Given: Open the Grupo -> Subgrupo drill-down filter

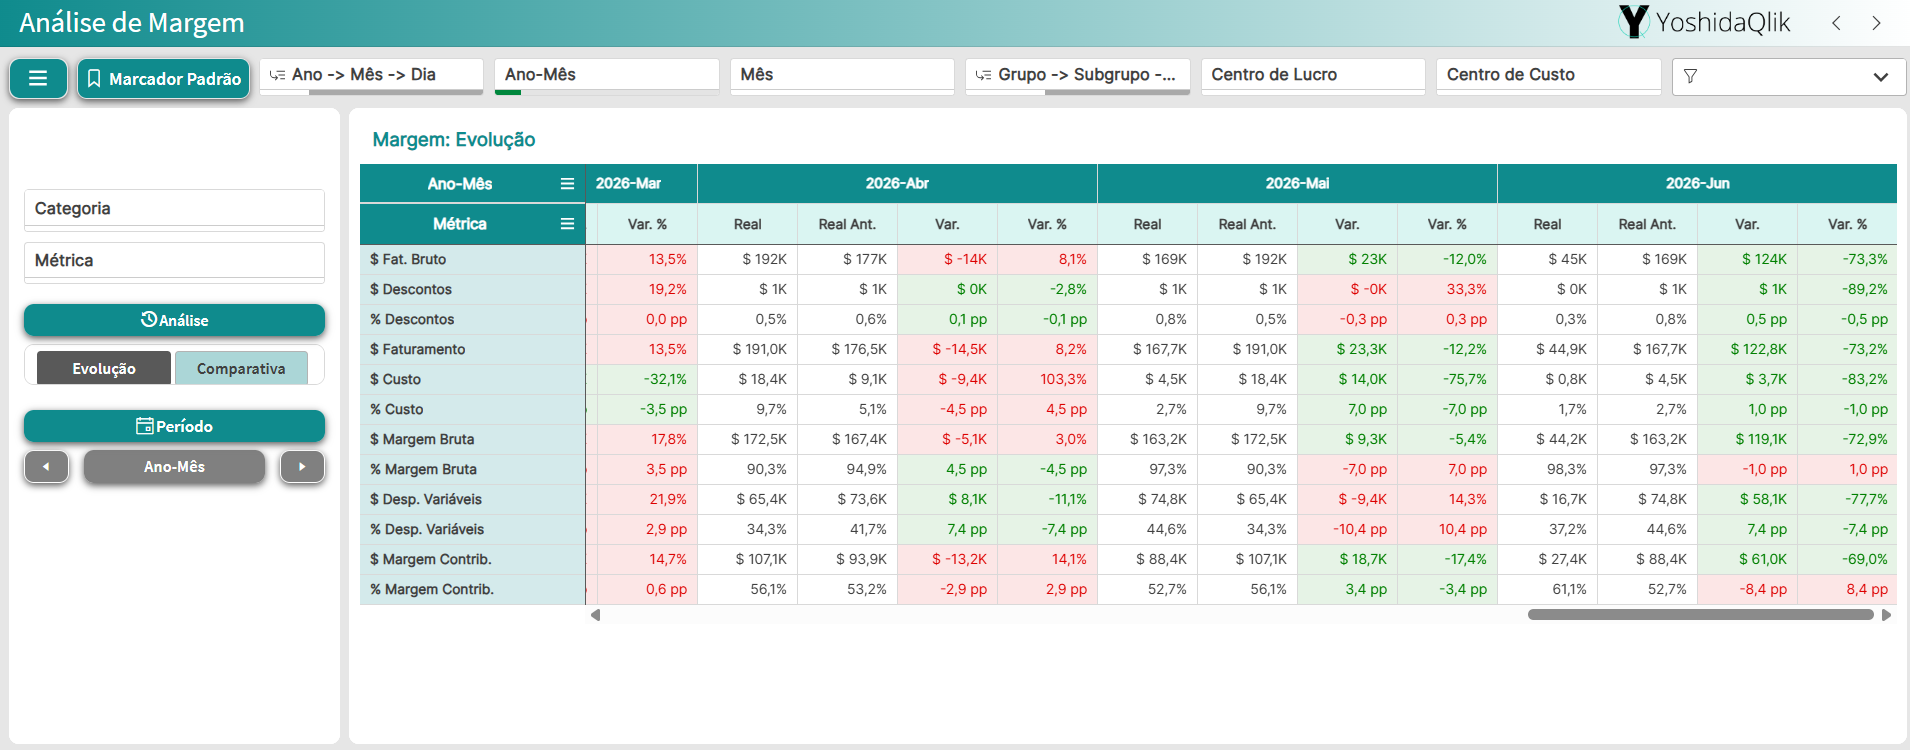Looking at the screenshot, I should coord(1077,75).
